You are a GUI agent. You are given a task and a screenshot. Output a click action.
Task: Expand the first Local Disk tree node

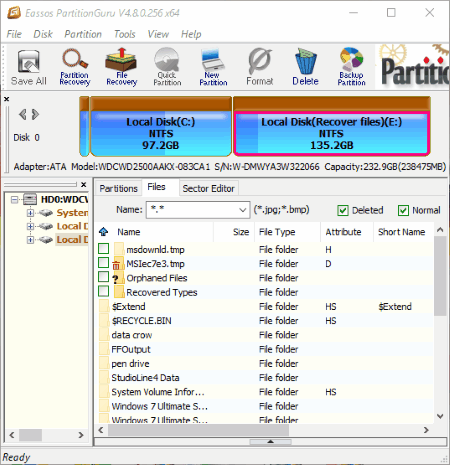(30, 226)
